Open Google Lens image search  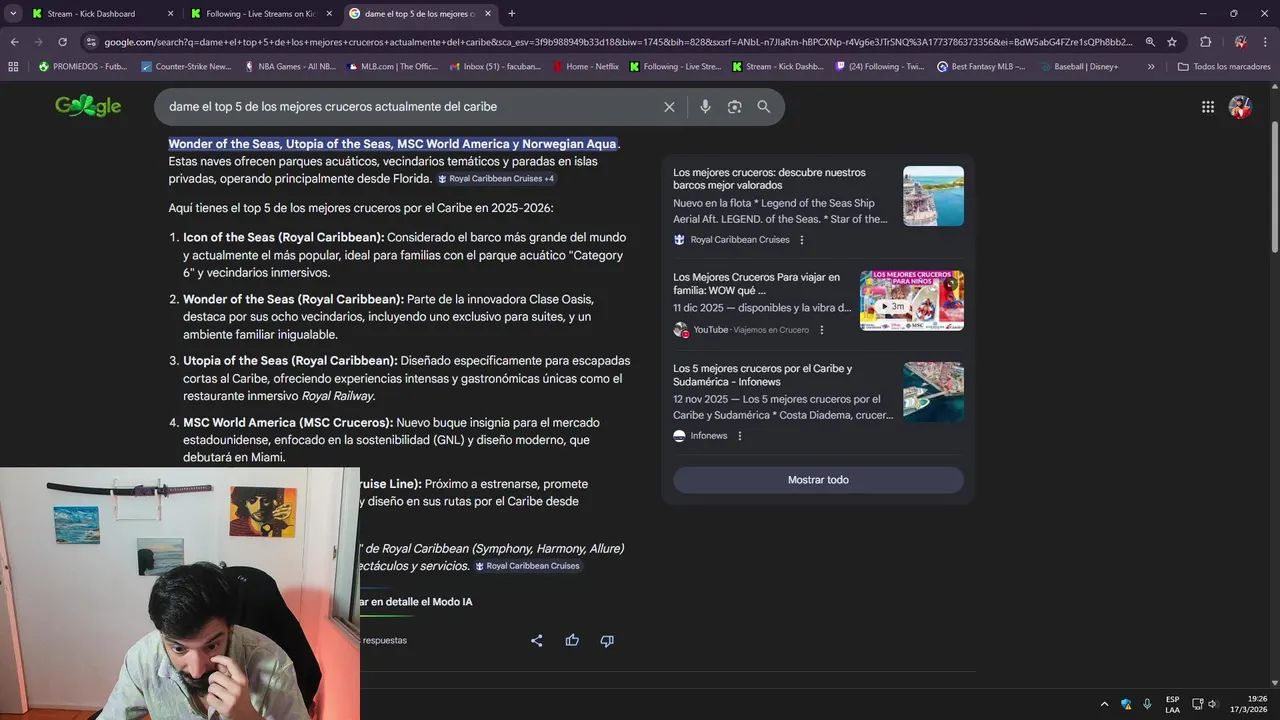(735, 107)
